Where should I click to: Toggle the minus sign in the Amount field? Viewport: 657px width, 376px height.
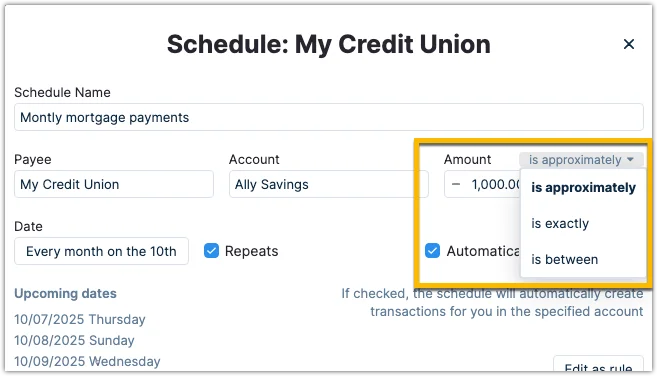(x=456, y=184)
